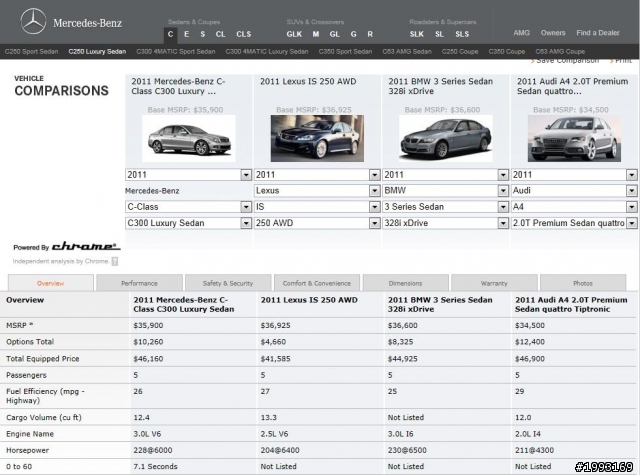The height and width of the screenshot is (475, 640).
Task: Select the E class in top navigation
Action: pos(187,34)
